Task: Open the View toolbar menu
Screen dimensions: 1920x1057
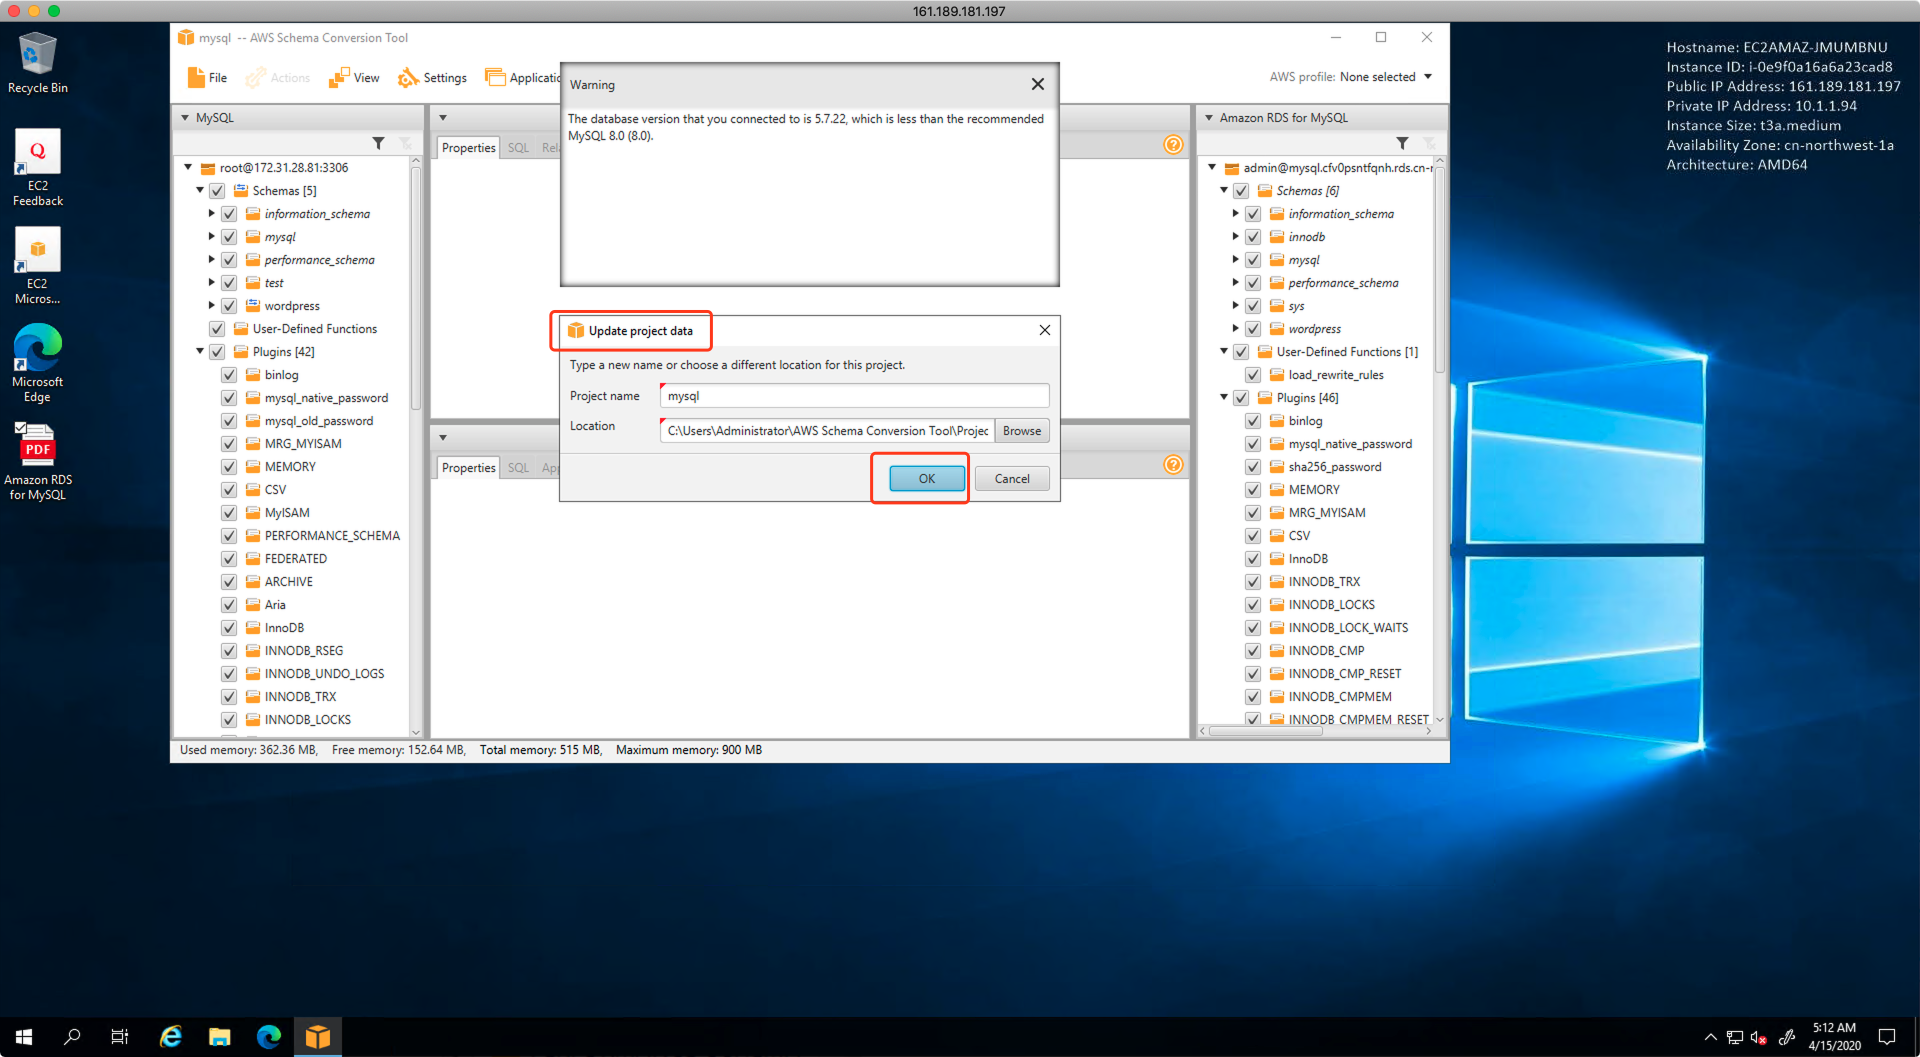Action: point(355,78)
